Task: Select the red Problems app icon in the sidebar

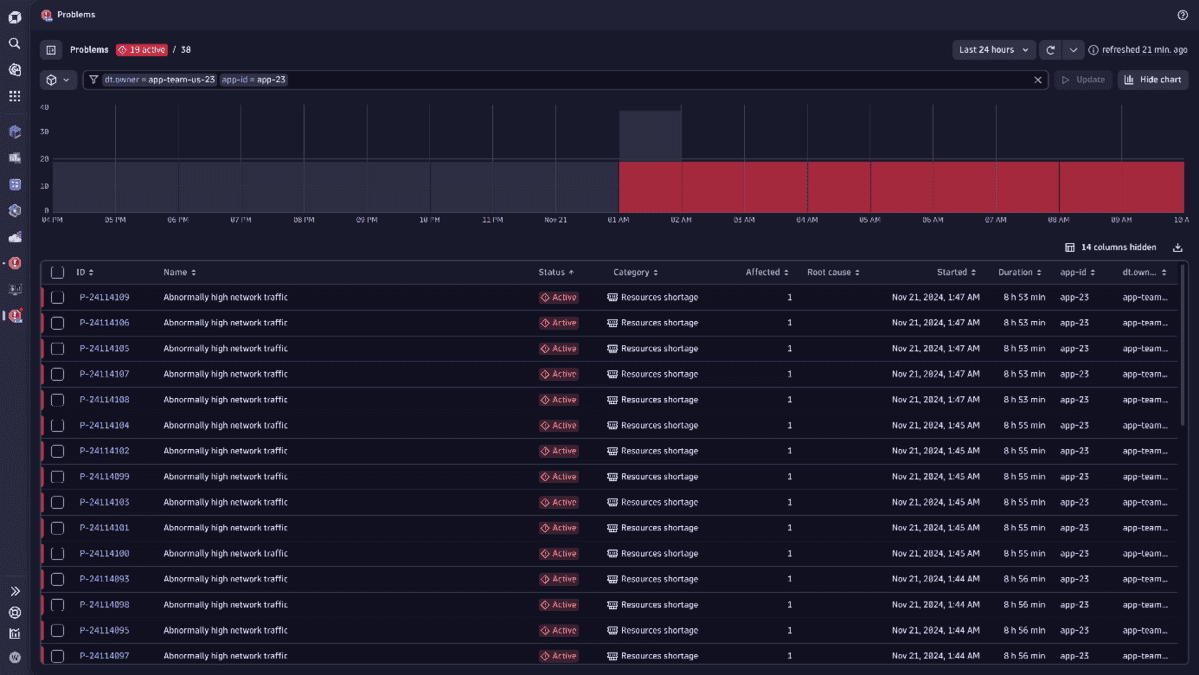Action: pos(14,316)
